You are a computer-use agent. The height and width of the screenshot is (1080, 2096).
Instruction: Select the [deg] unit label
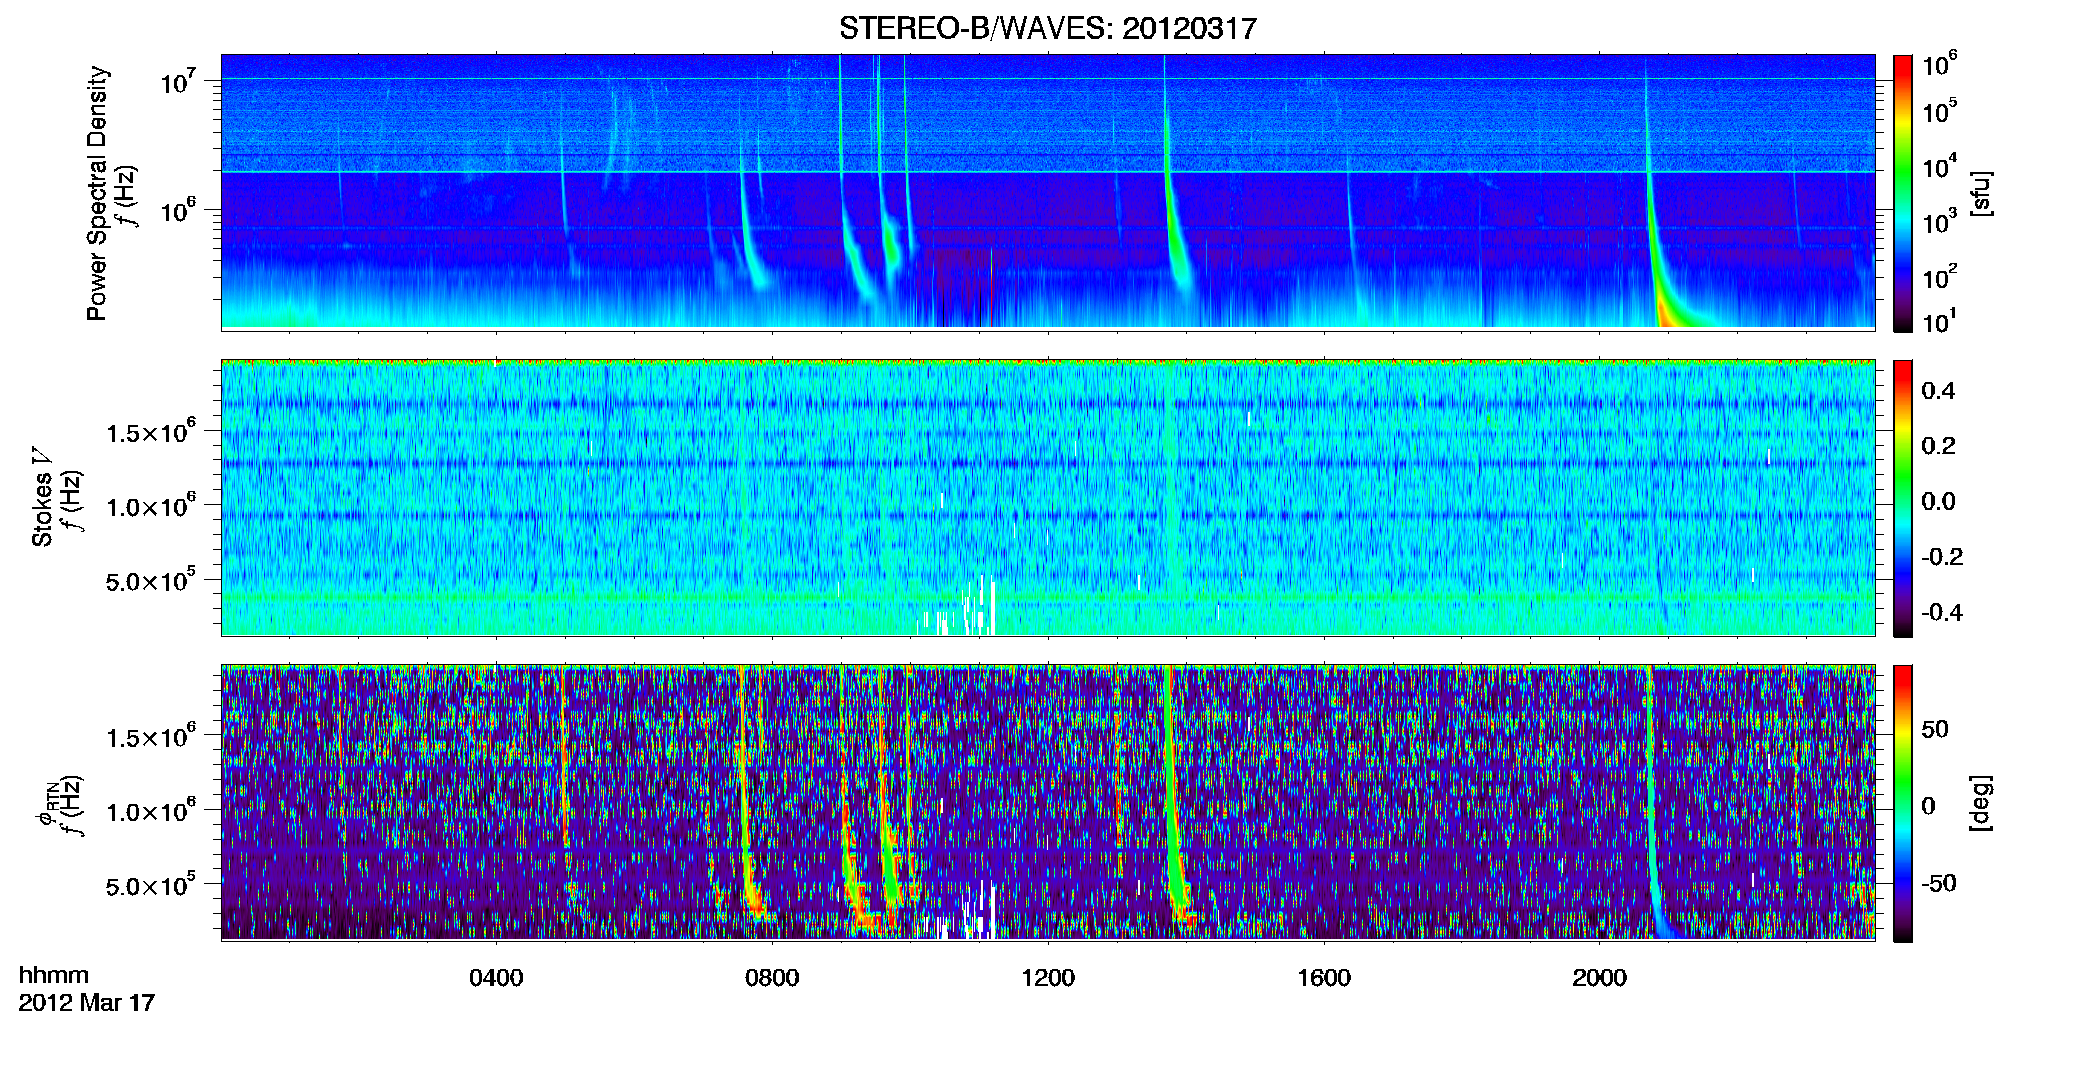(x=1981, y=803)
